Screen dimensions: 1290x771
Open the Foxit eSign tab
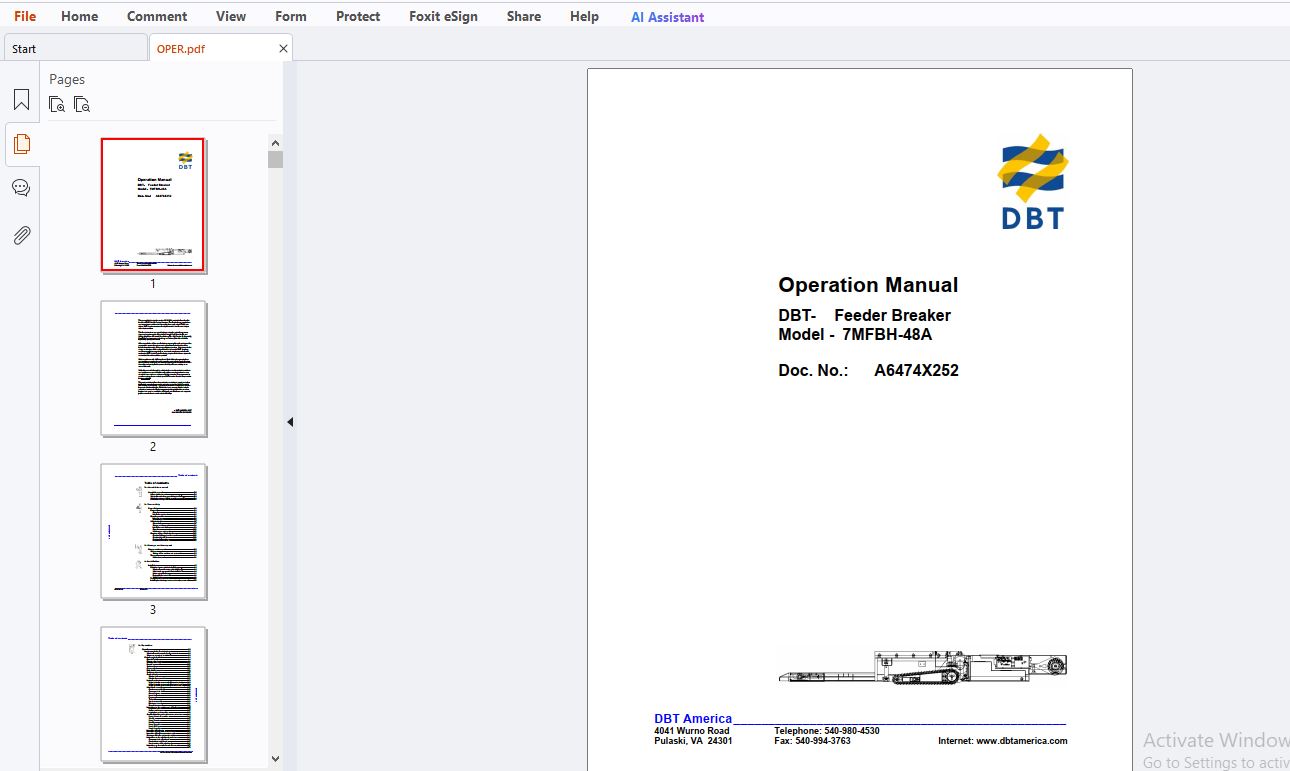(443, 16)
